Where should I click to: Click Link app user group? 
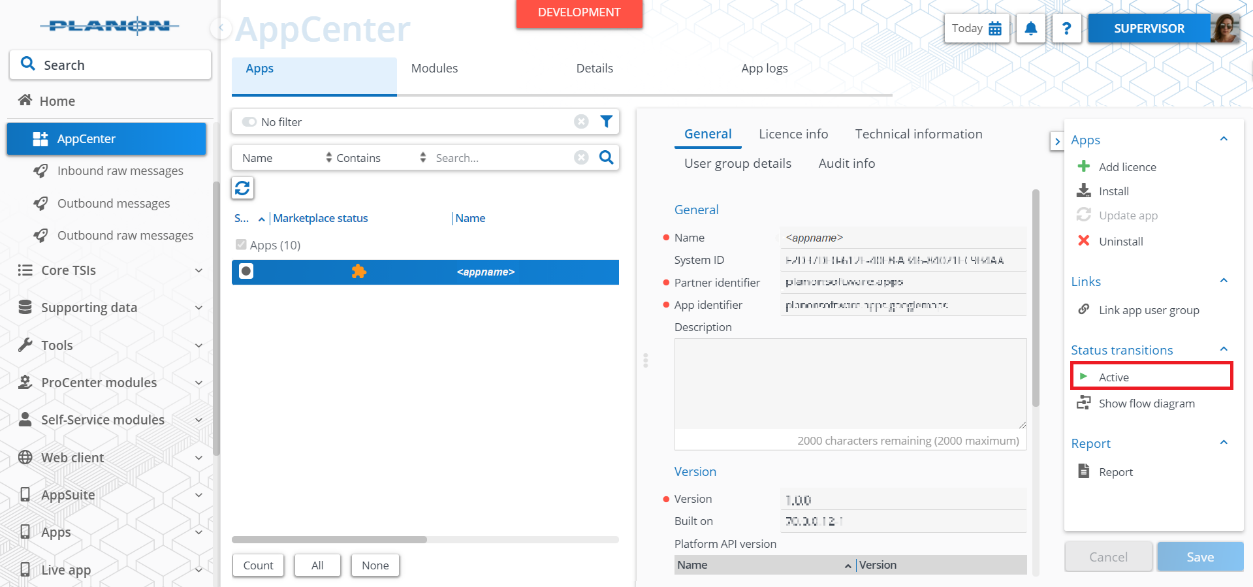1137,310
